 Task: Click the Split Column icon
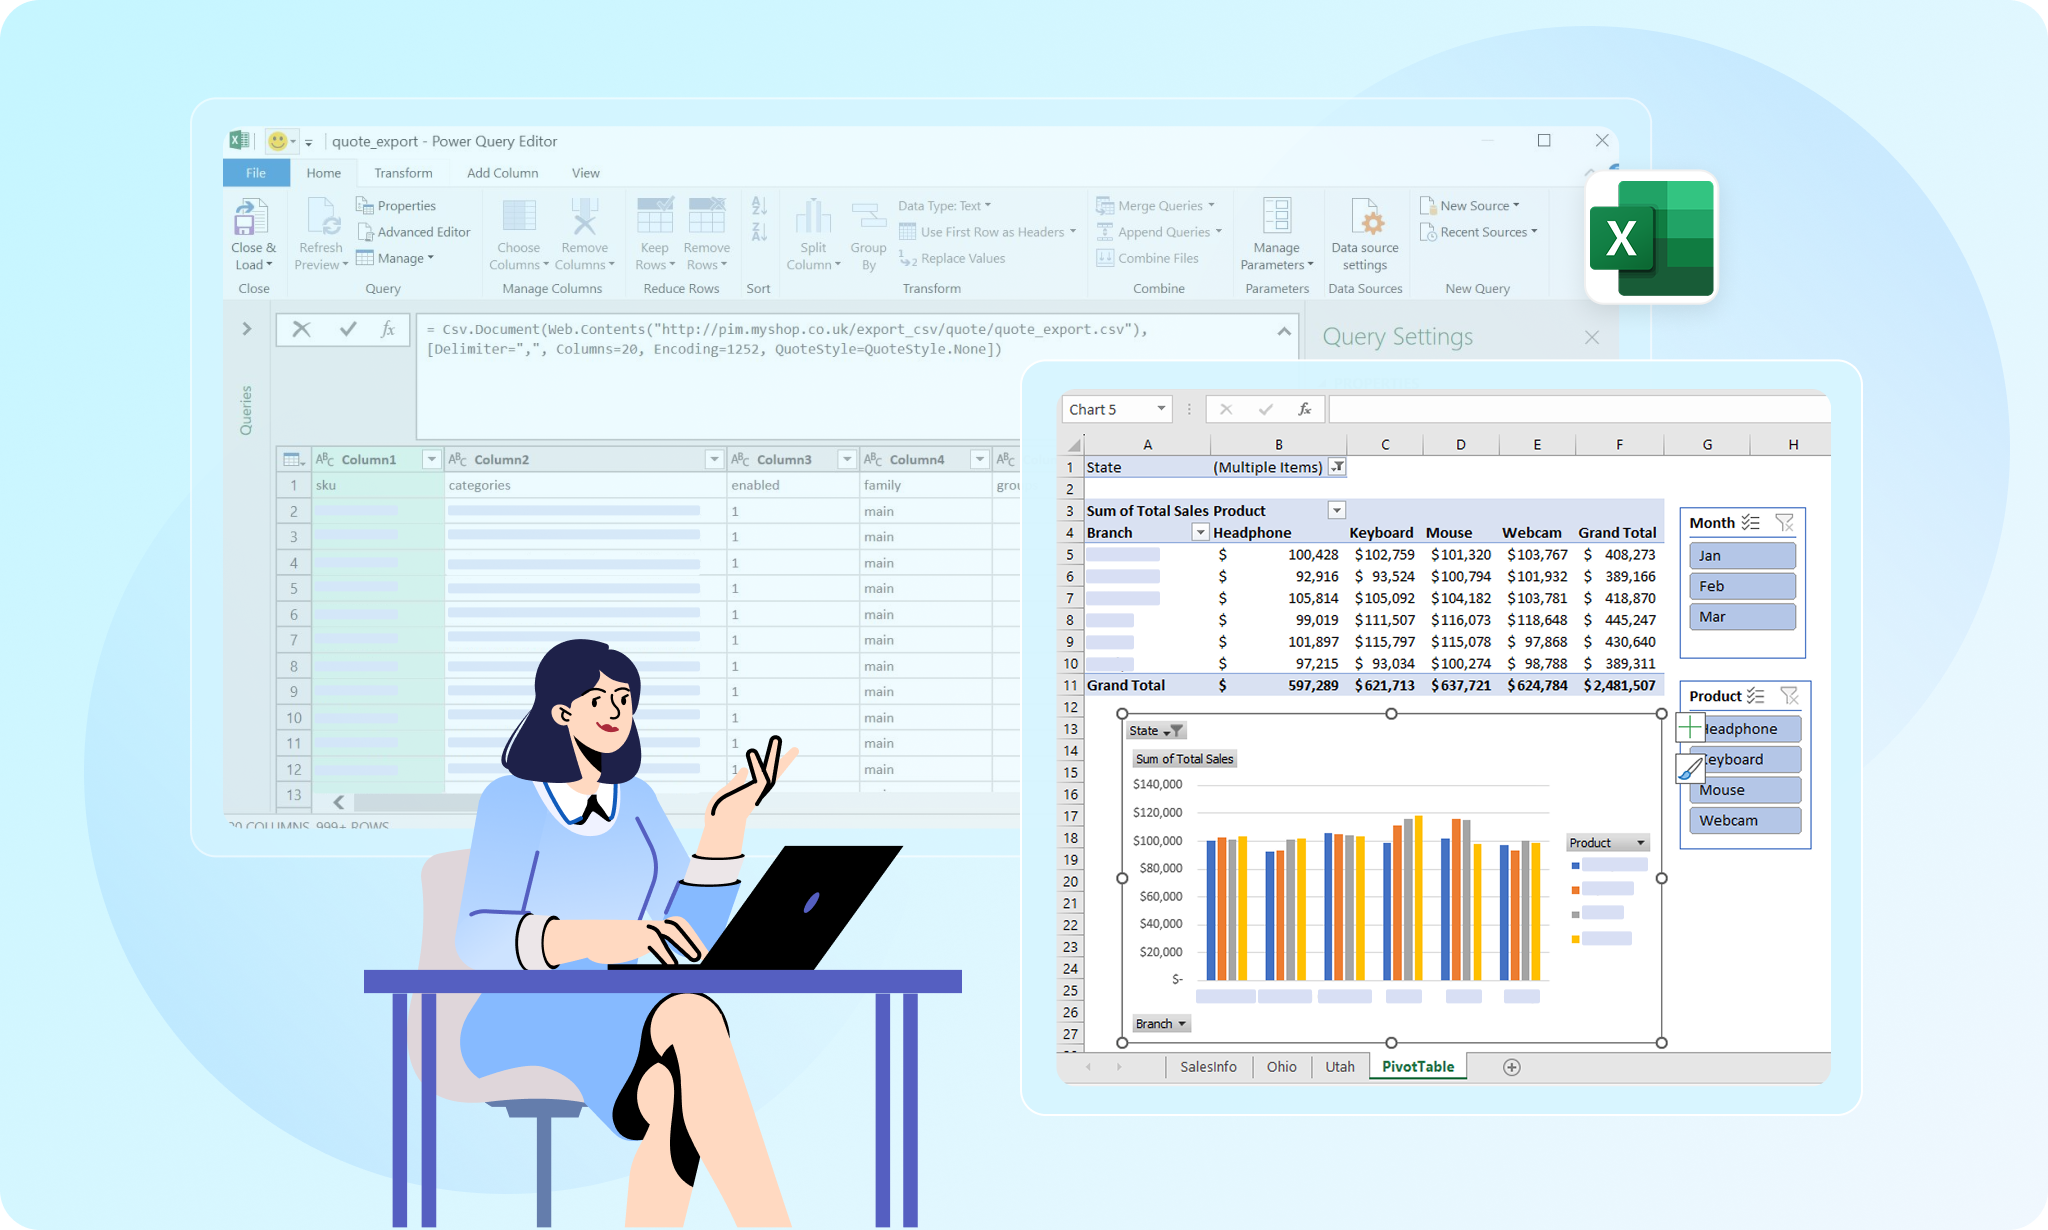pyautogui.click(x=813, y=217)
